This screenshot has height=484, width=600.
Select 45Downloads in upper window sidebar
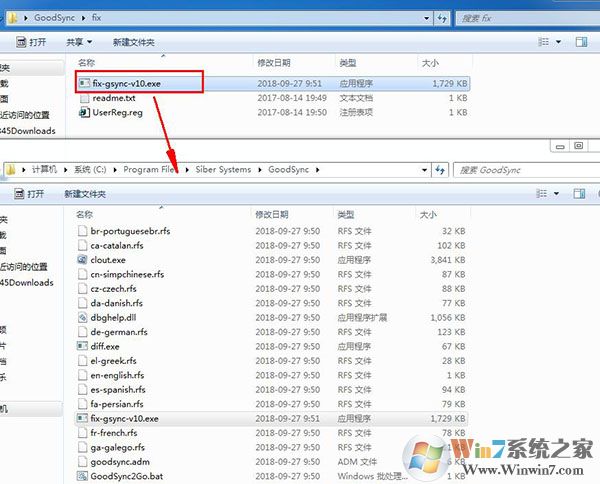(x=28, y=131)
